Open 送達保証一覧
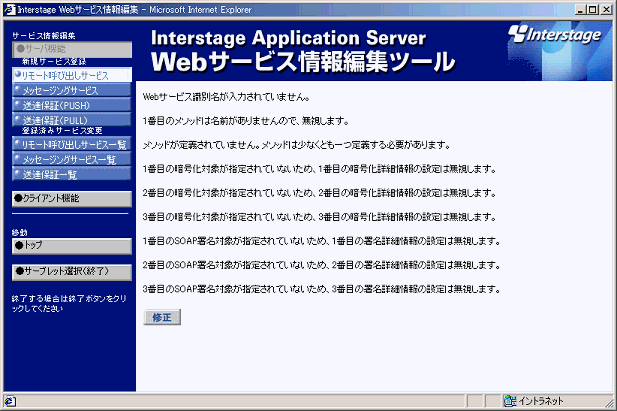This screenshot has height=411, width=617. pos(72,174)
